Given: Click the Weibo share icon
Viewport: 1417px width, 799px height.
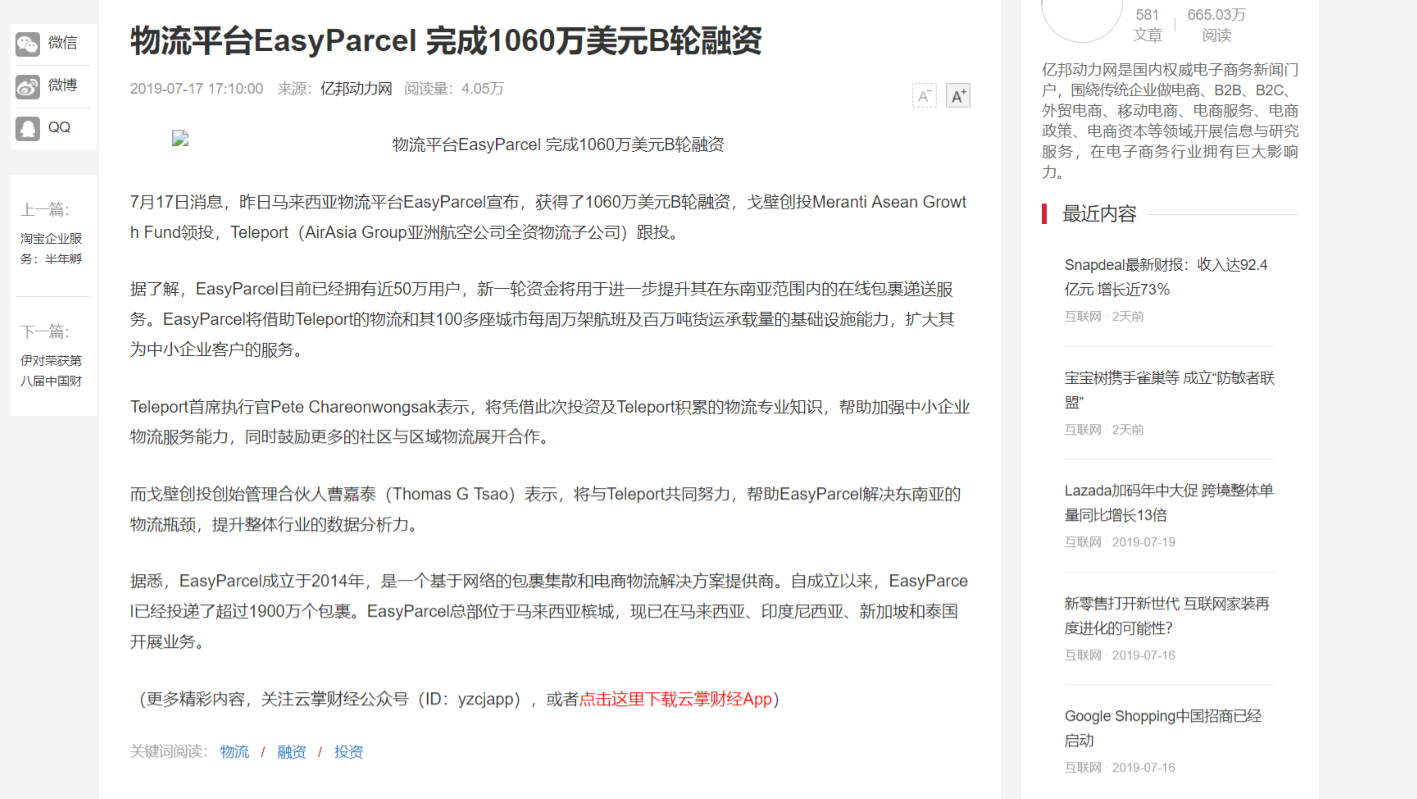Looking at the screenshot, I should coord(28,86).
